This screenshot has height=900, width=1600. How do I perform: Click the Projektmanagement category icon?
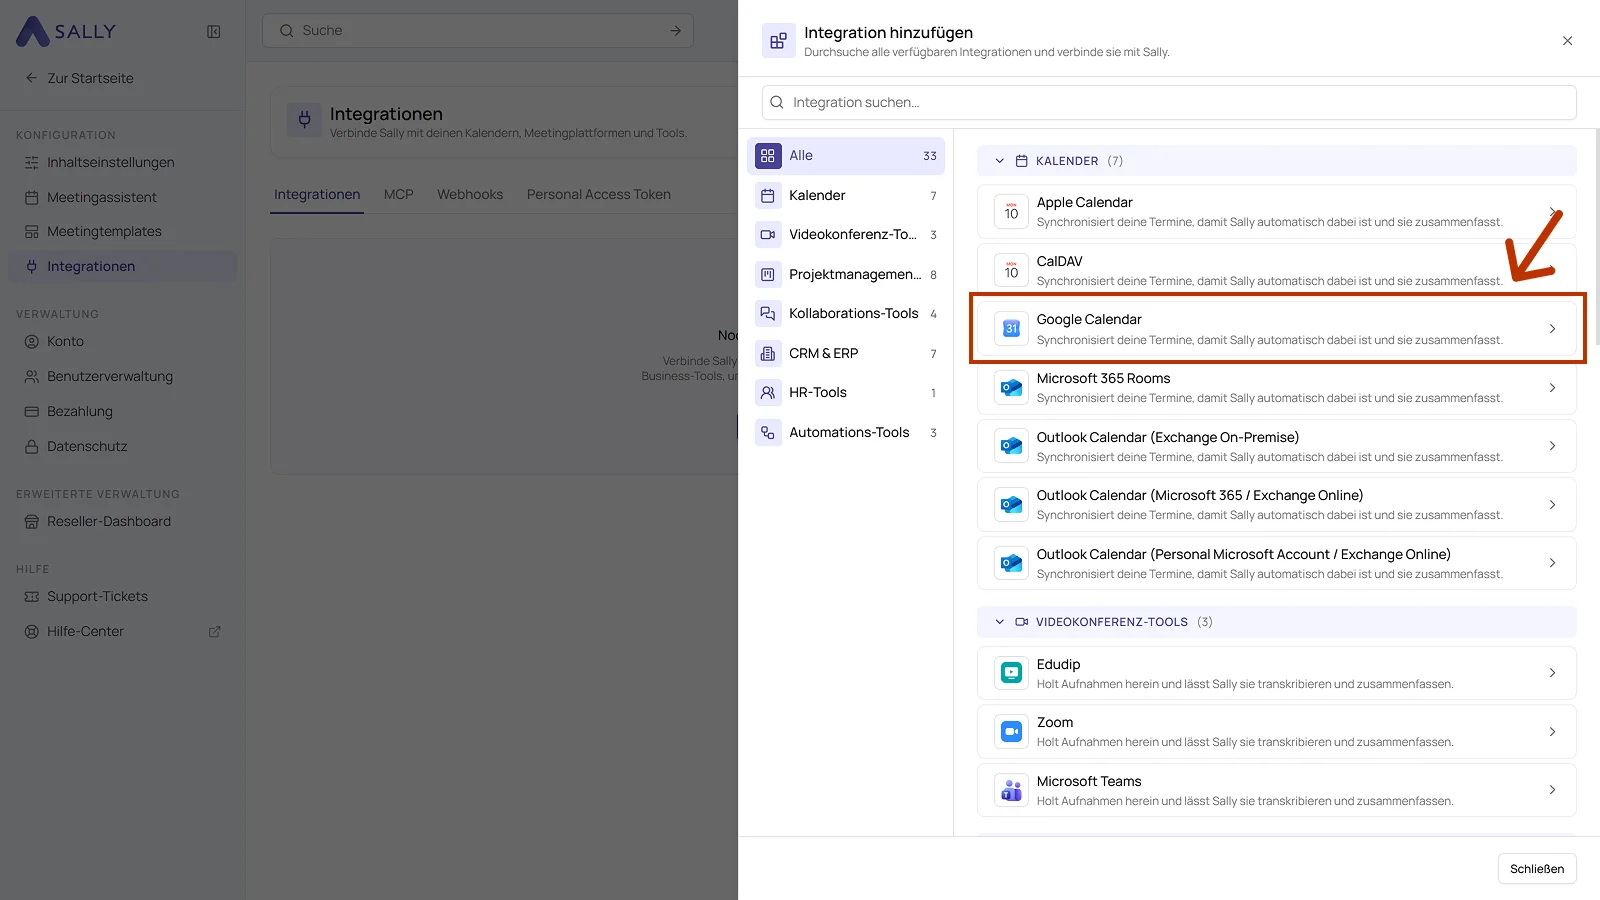tap(768, 274)
